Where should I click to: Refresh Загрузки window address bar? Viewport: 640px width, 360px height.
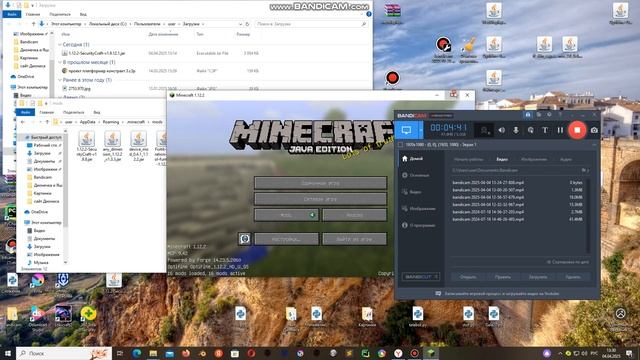coord(247,24)
